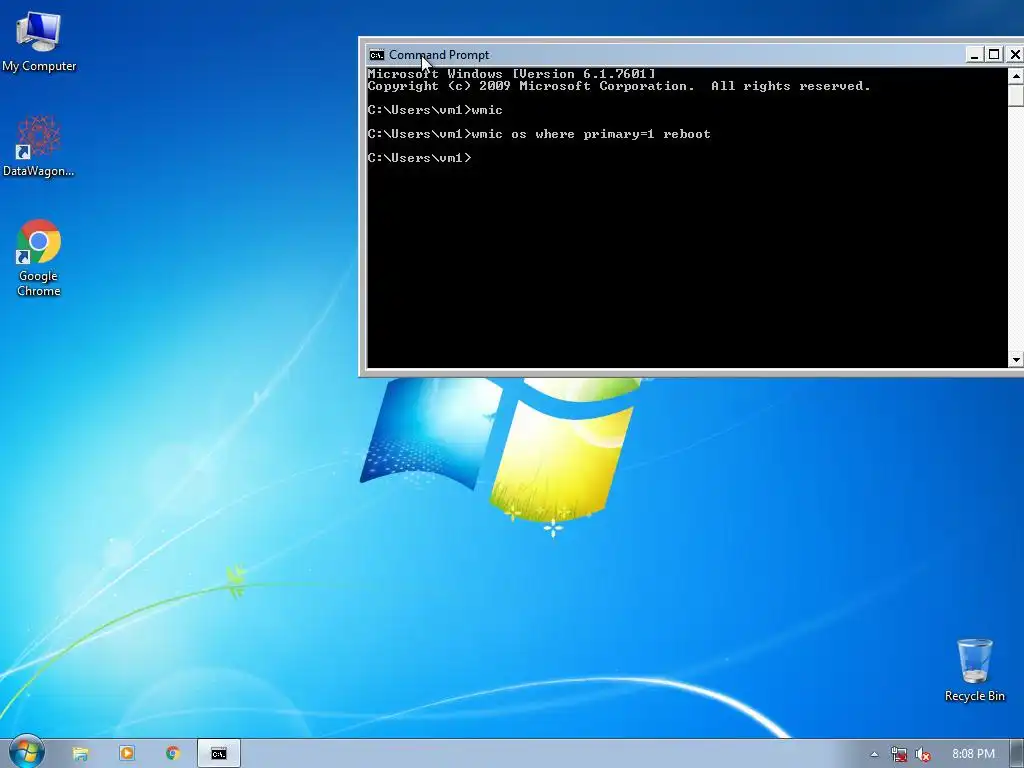1024x768 pixels.
Task: Open the 8:08 PM clock
Action: [x=973, y=754]
